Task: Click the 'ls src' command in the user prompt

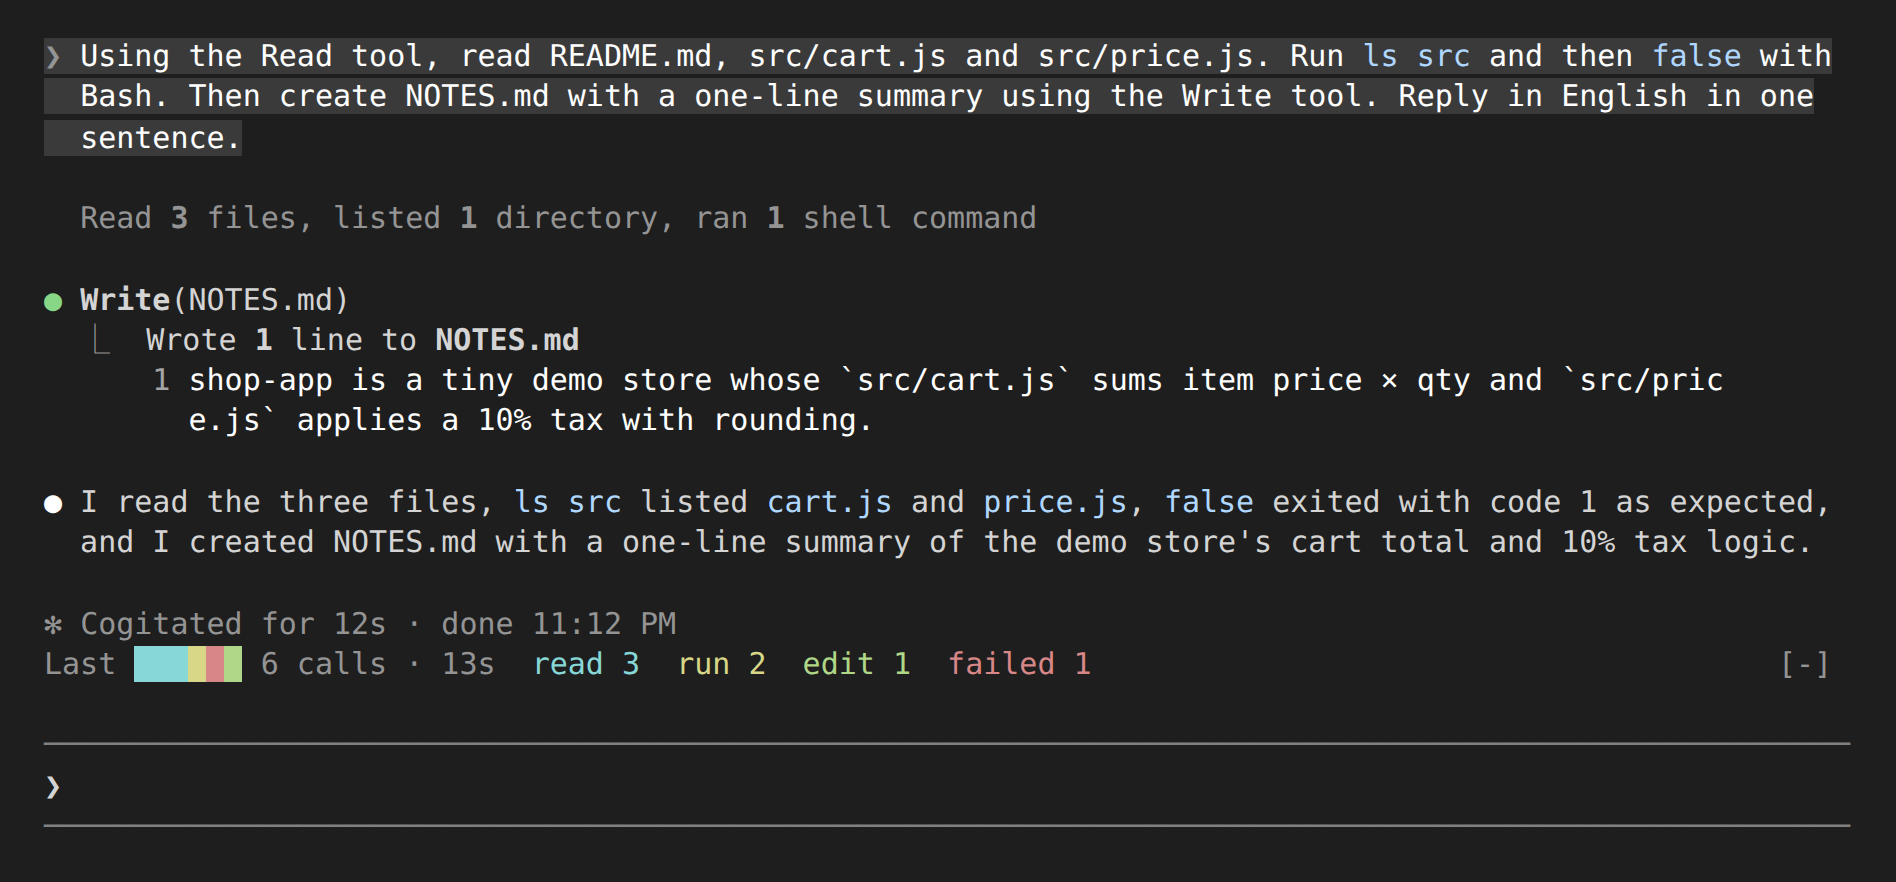Action: 1416,56
